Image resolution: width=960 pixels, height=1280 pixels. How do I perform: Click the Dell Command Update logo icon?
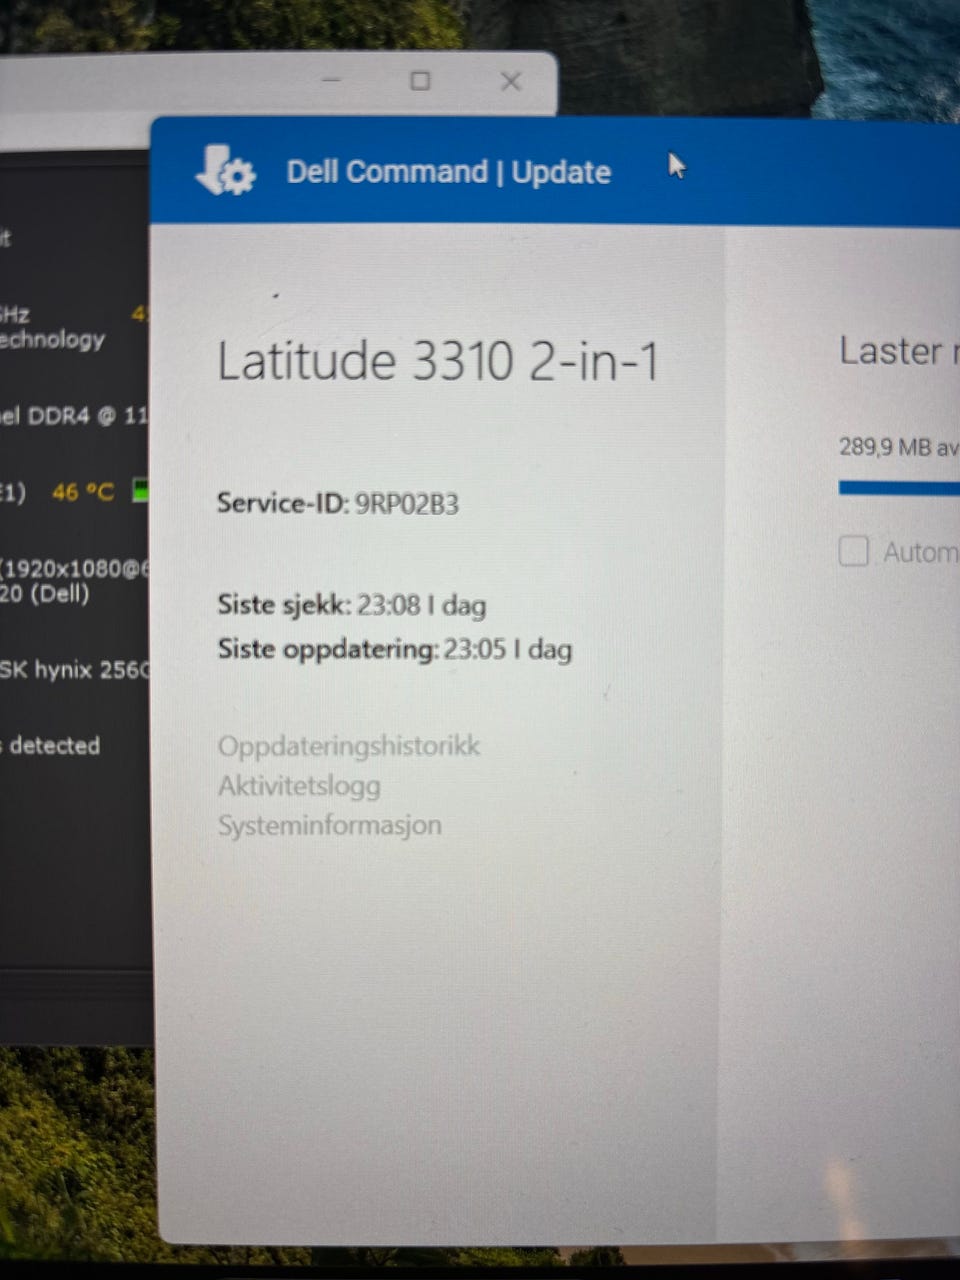pos(225,171)
